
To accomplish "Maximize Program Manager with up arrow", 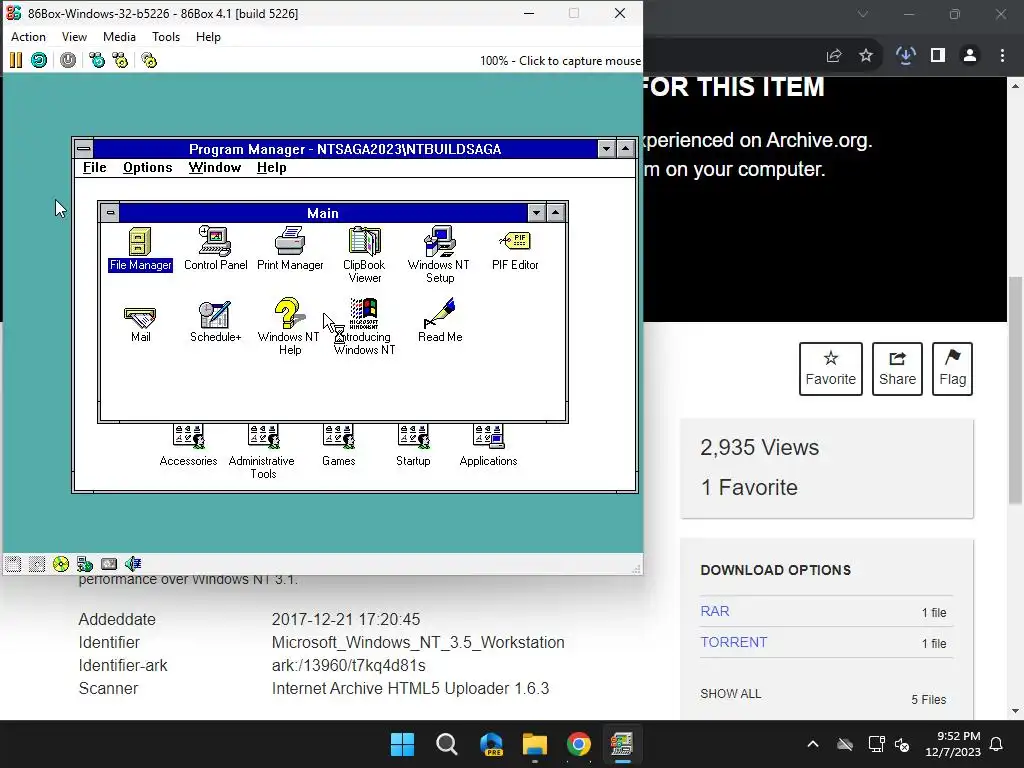I will [626, 149].
